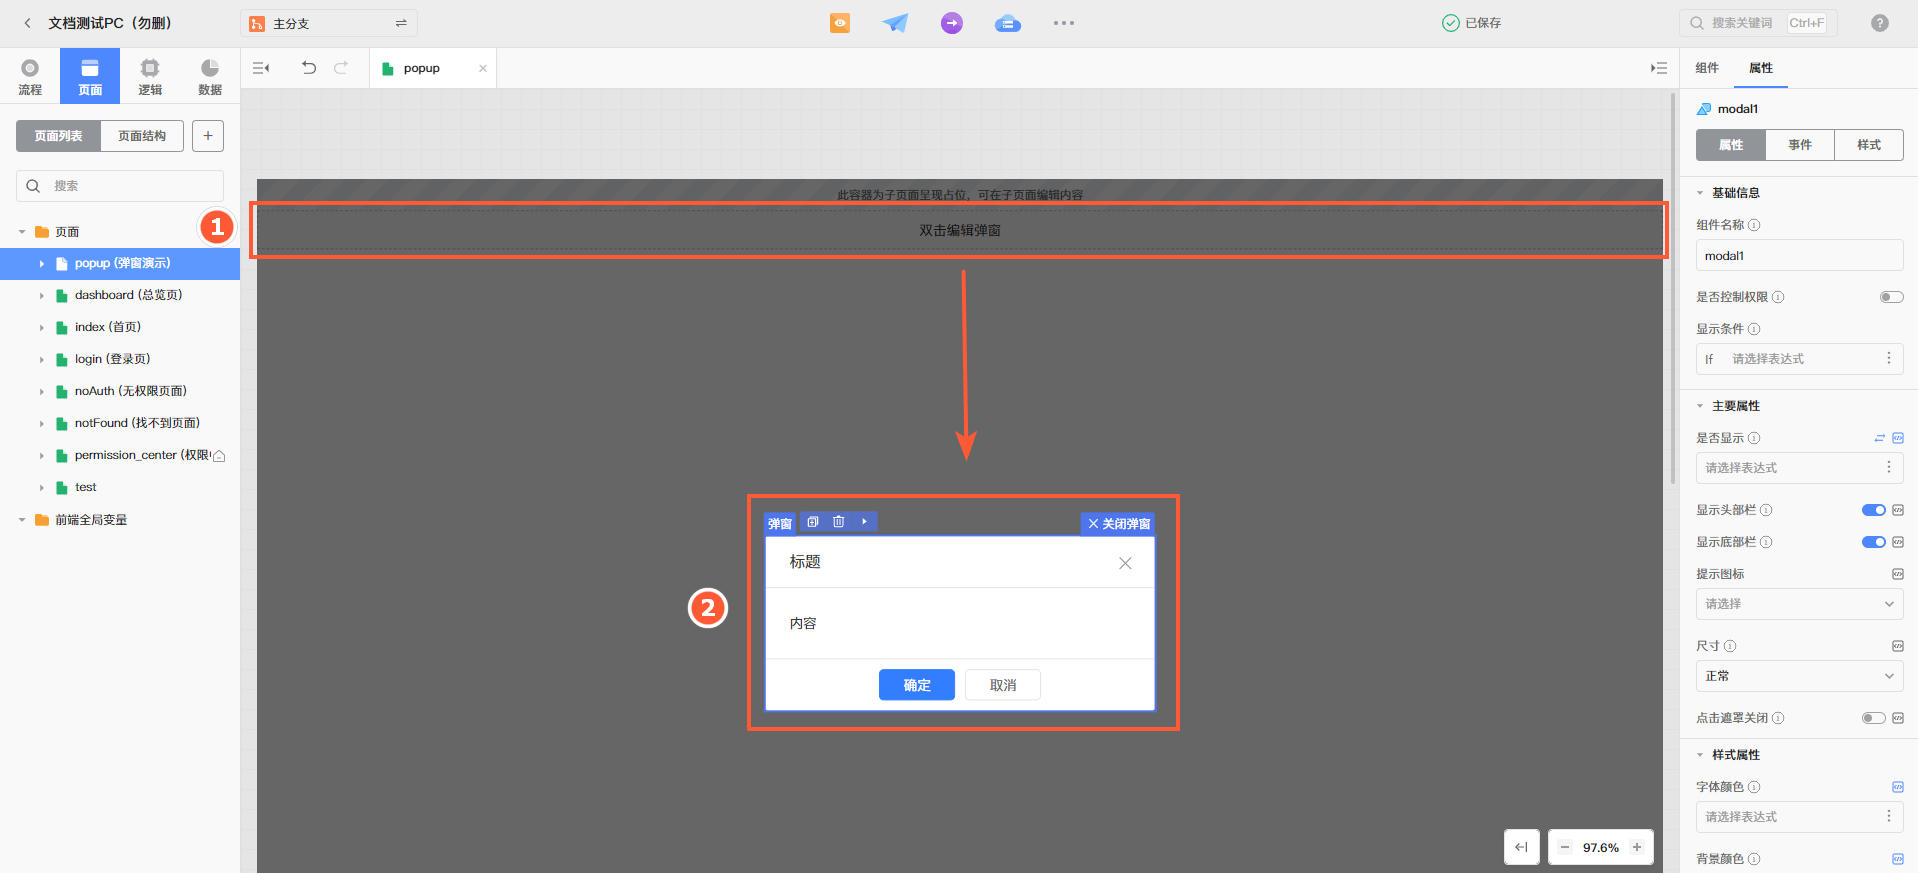Viewport: 1918px width, 873px height.
Task: Open the 尺寸 dropdown showing 正常
Action: (x=1799, y=676)
